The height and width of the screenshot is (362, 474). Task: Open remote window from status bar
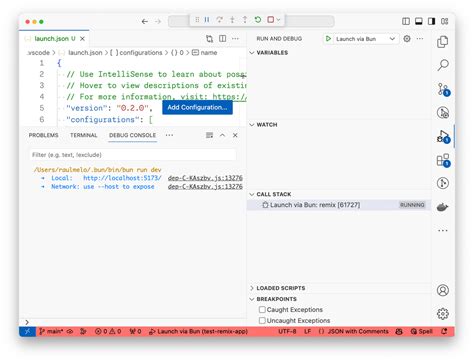[x=27, y=331]
